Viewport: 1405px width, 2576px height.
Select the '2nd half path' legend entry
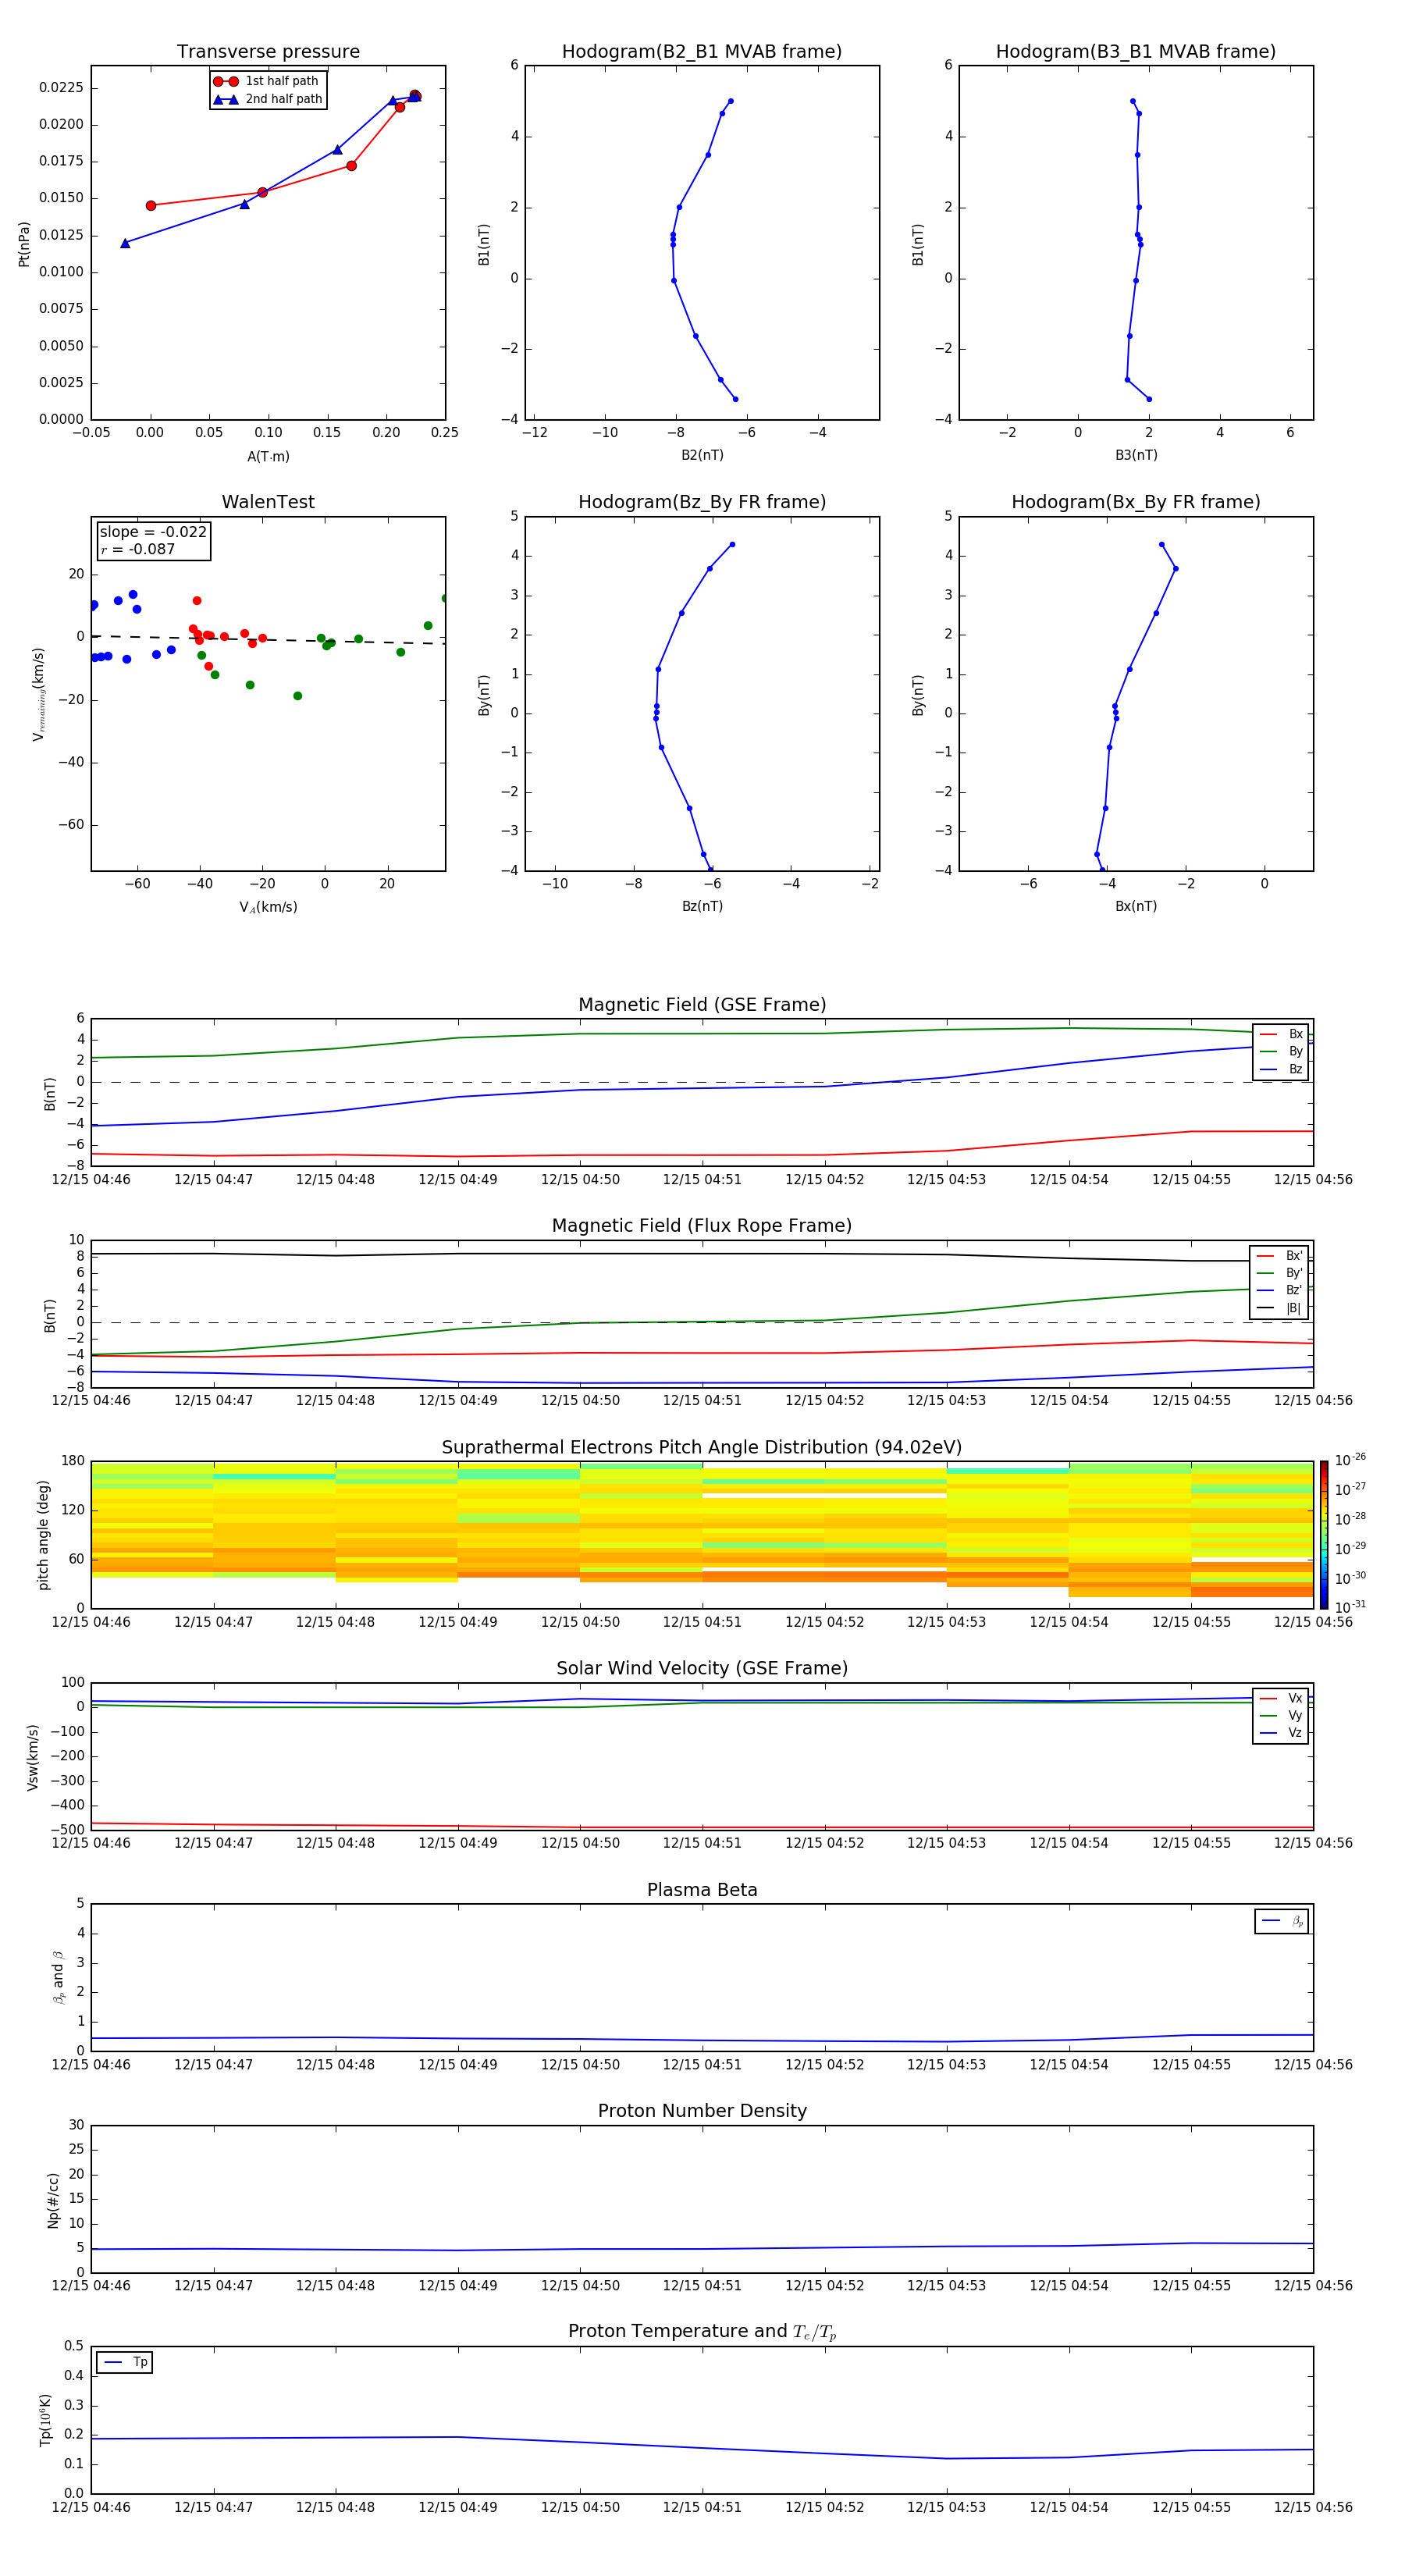coord(266,99)
